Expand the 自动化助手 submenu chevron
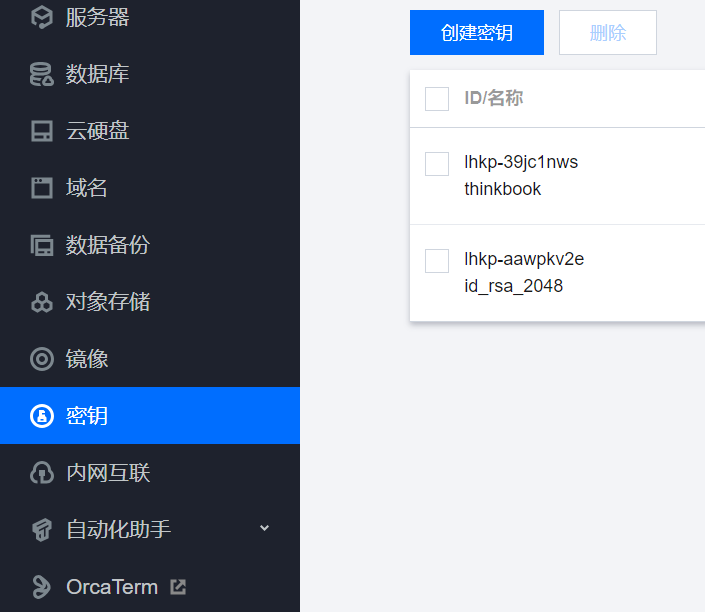Screen dimensions: 705x612 [x=264, y=528]
